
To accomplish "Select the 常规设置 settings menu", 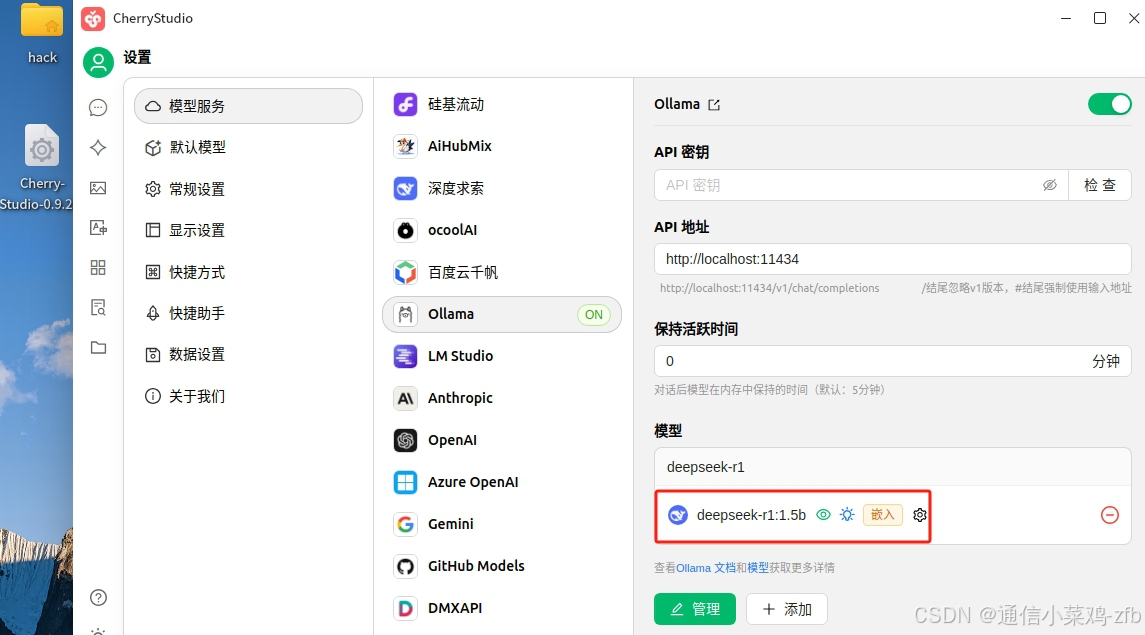I will tap(248, 189).
